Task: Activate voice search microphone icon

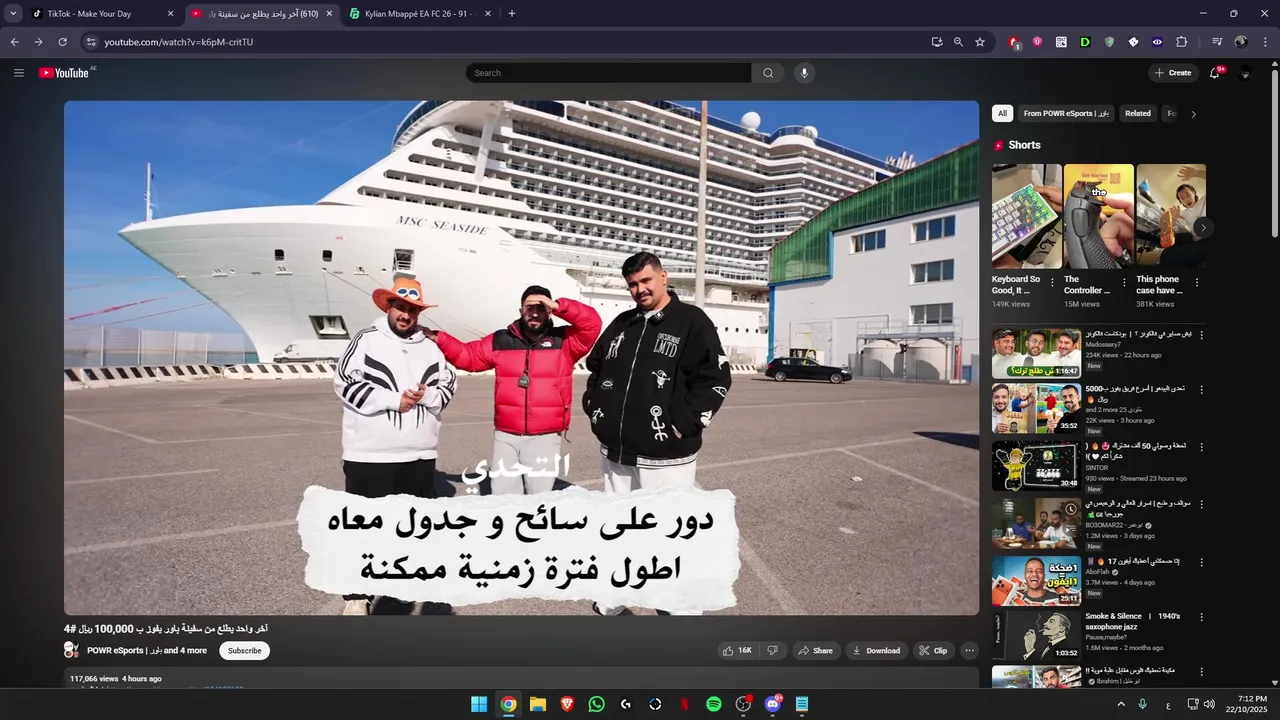Action: [803, 73]
